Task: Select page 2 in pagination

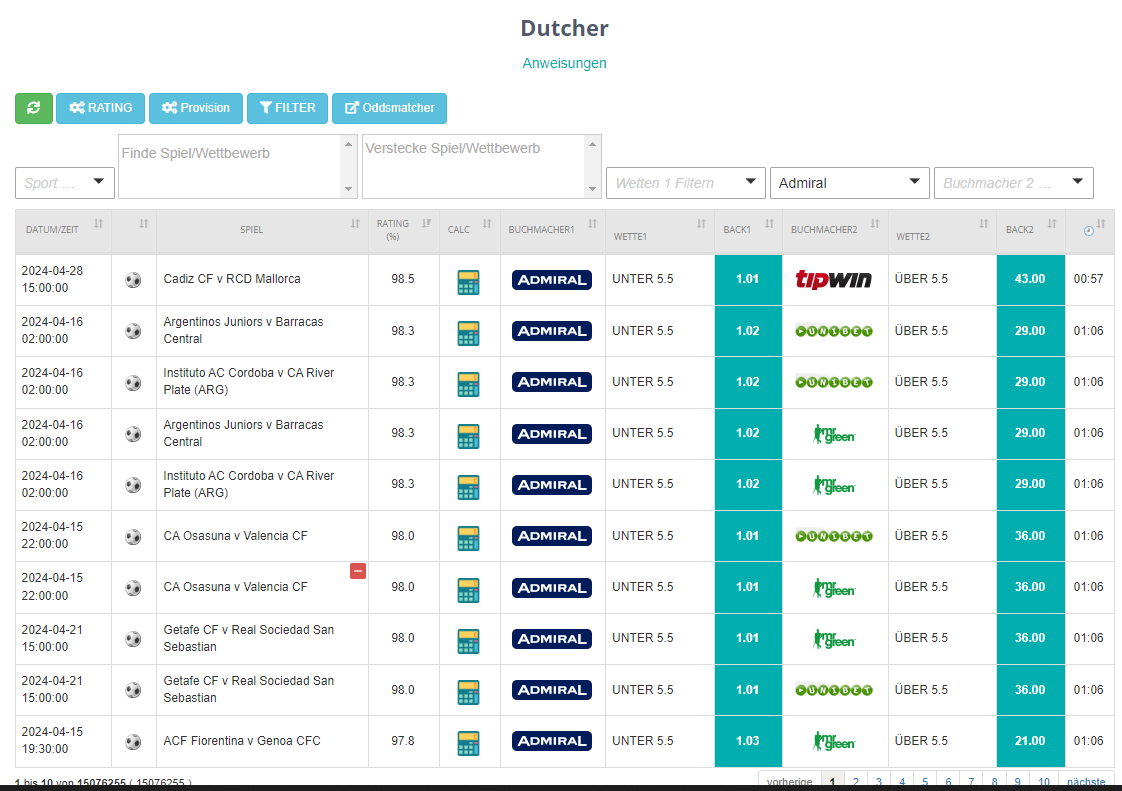Action: 856,782
